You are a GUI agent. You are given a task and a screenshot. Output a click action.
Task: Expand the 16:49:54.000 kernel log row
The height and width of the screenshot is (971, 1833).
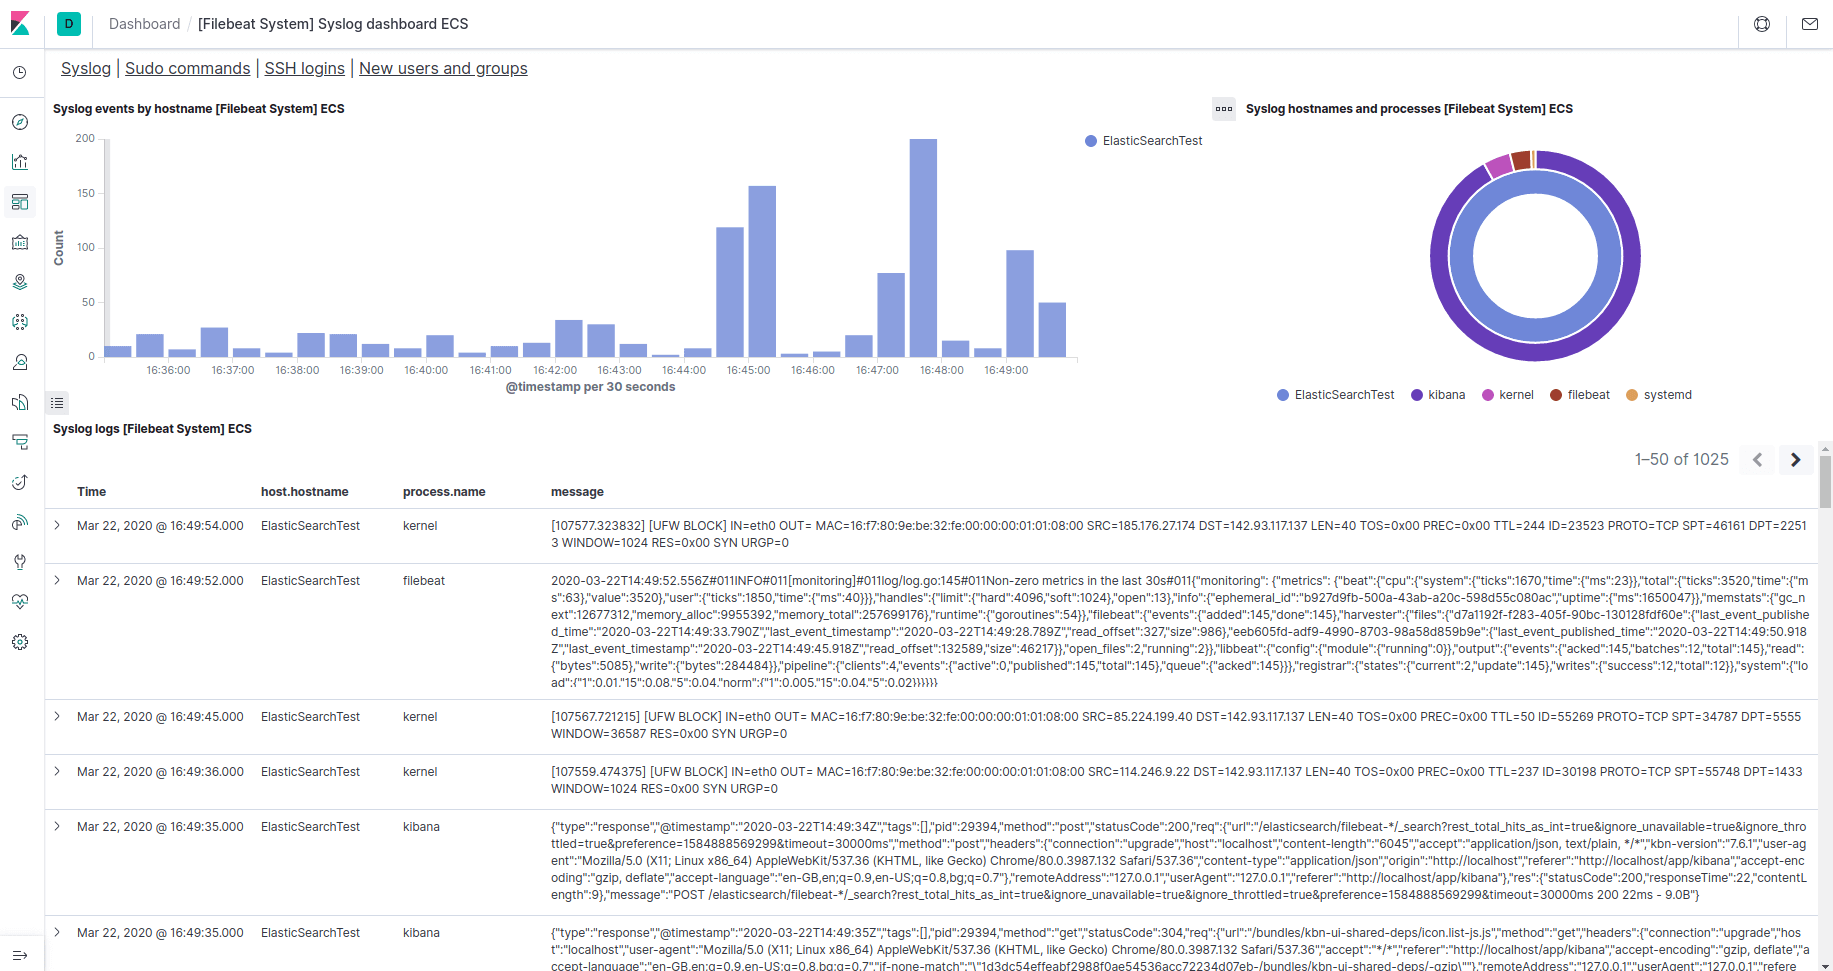coord(57,525)
